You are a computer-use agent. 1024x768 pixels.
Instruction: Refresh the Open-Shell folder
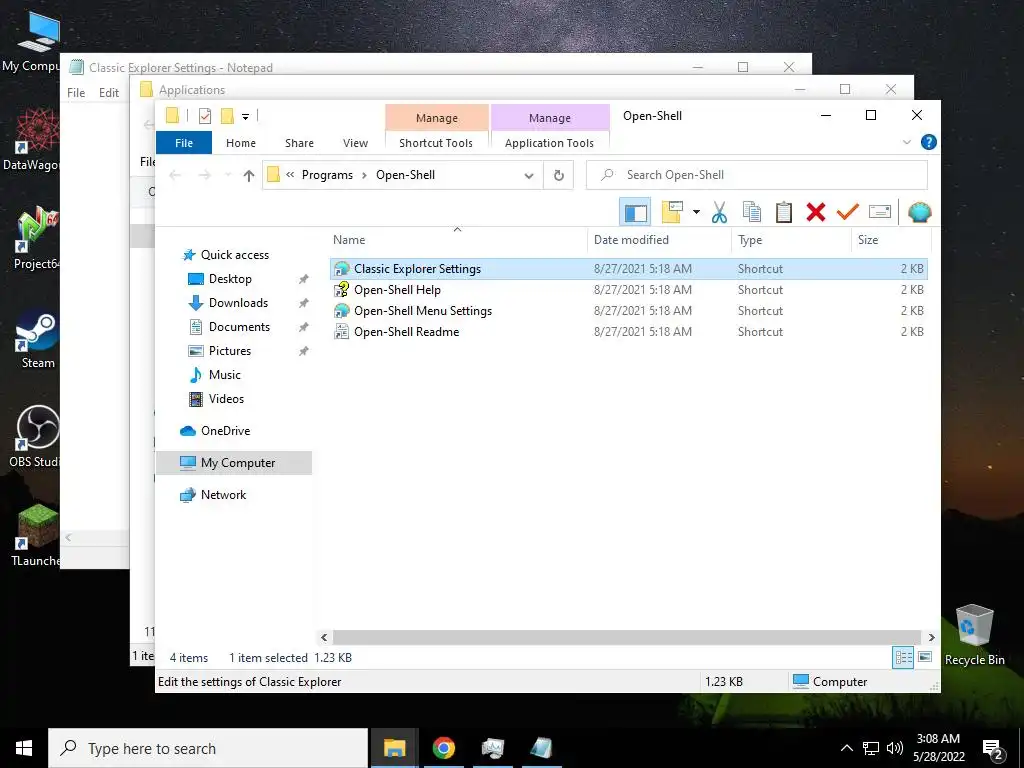[x=558, y=175]
